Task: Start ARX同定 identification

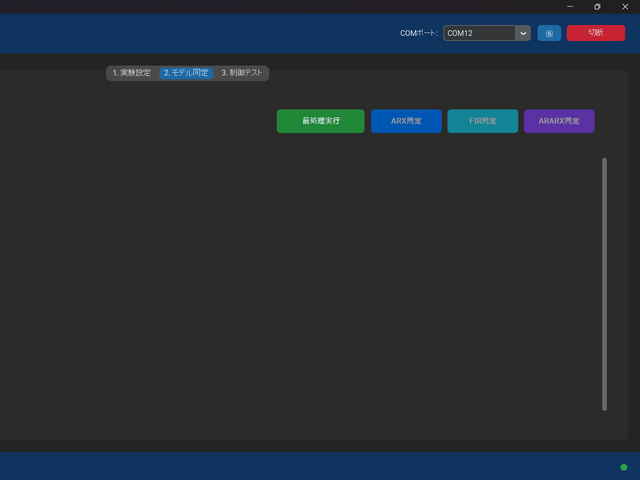Action: point(406,121)
